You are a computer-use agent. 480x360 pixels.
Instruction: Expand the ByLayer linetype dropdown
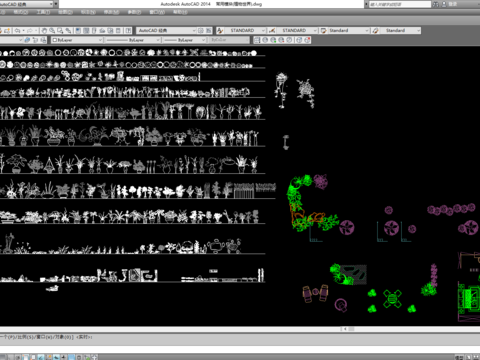pyautogui.click(x=133, y=40)
